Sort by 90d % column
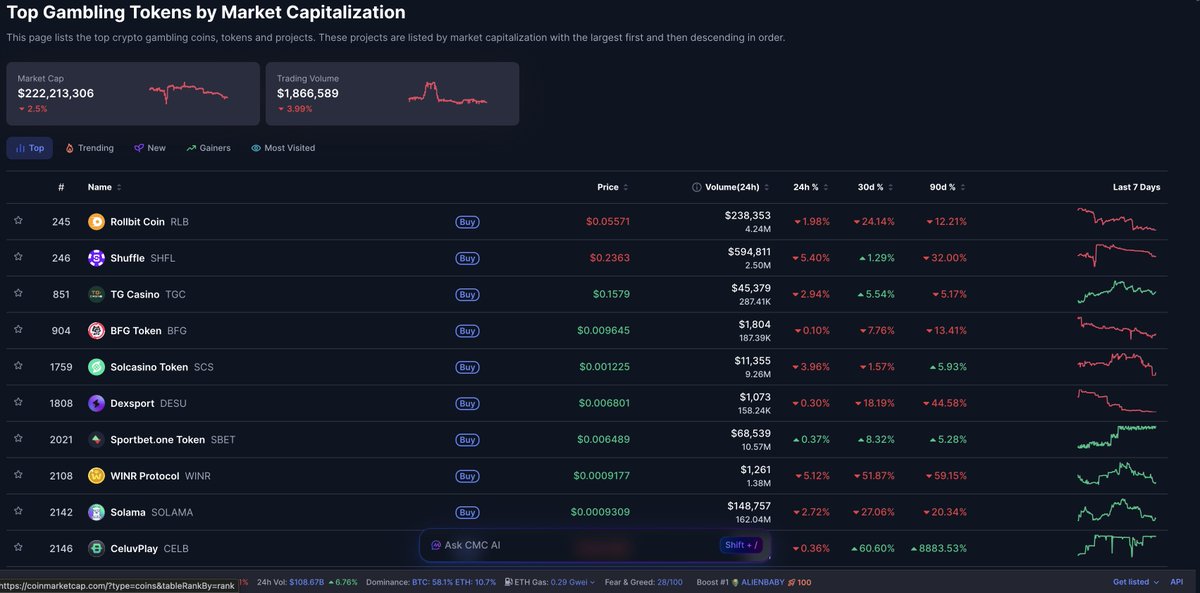Image resolution: width=1200 pixels, height=593 pixels. 947,187
